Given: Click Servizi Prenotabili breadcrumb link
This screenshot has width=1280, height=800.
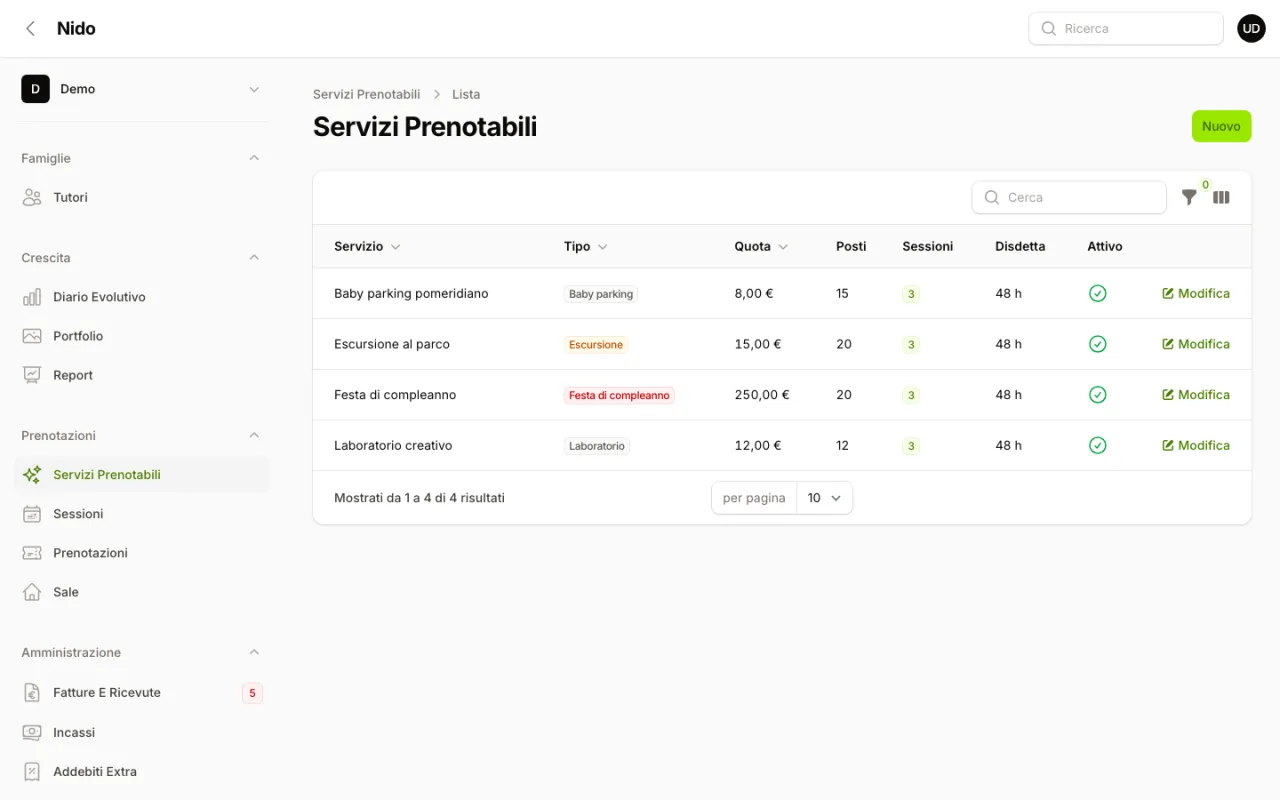Looking at the screenshot, I should (x=366, y=94).
